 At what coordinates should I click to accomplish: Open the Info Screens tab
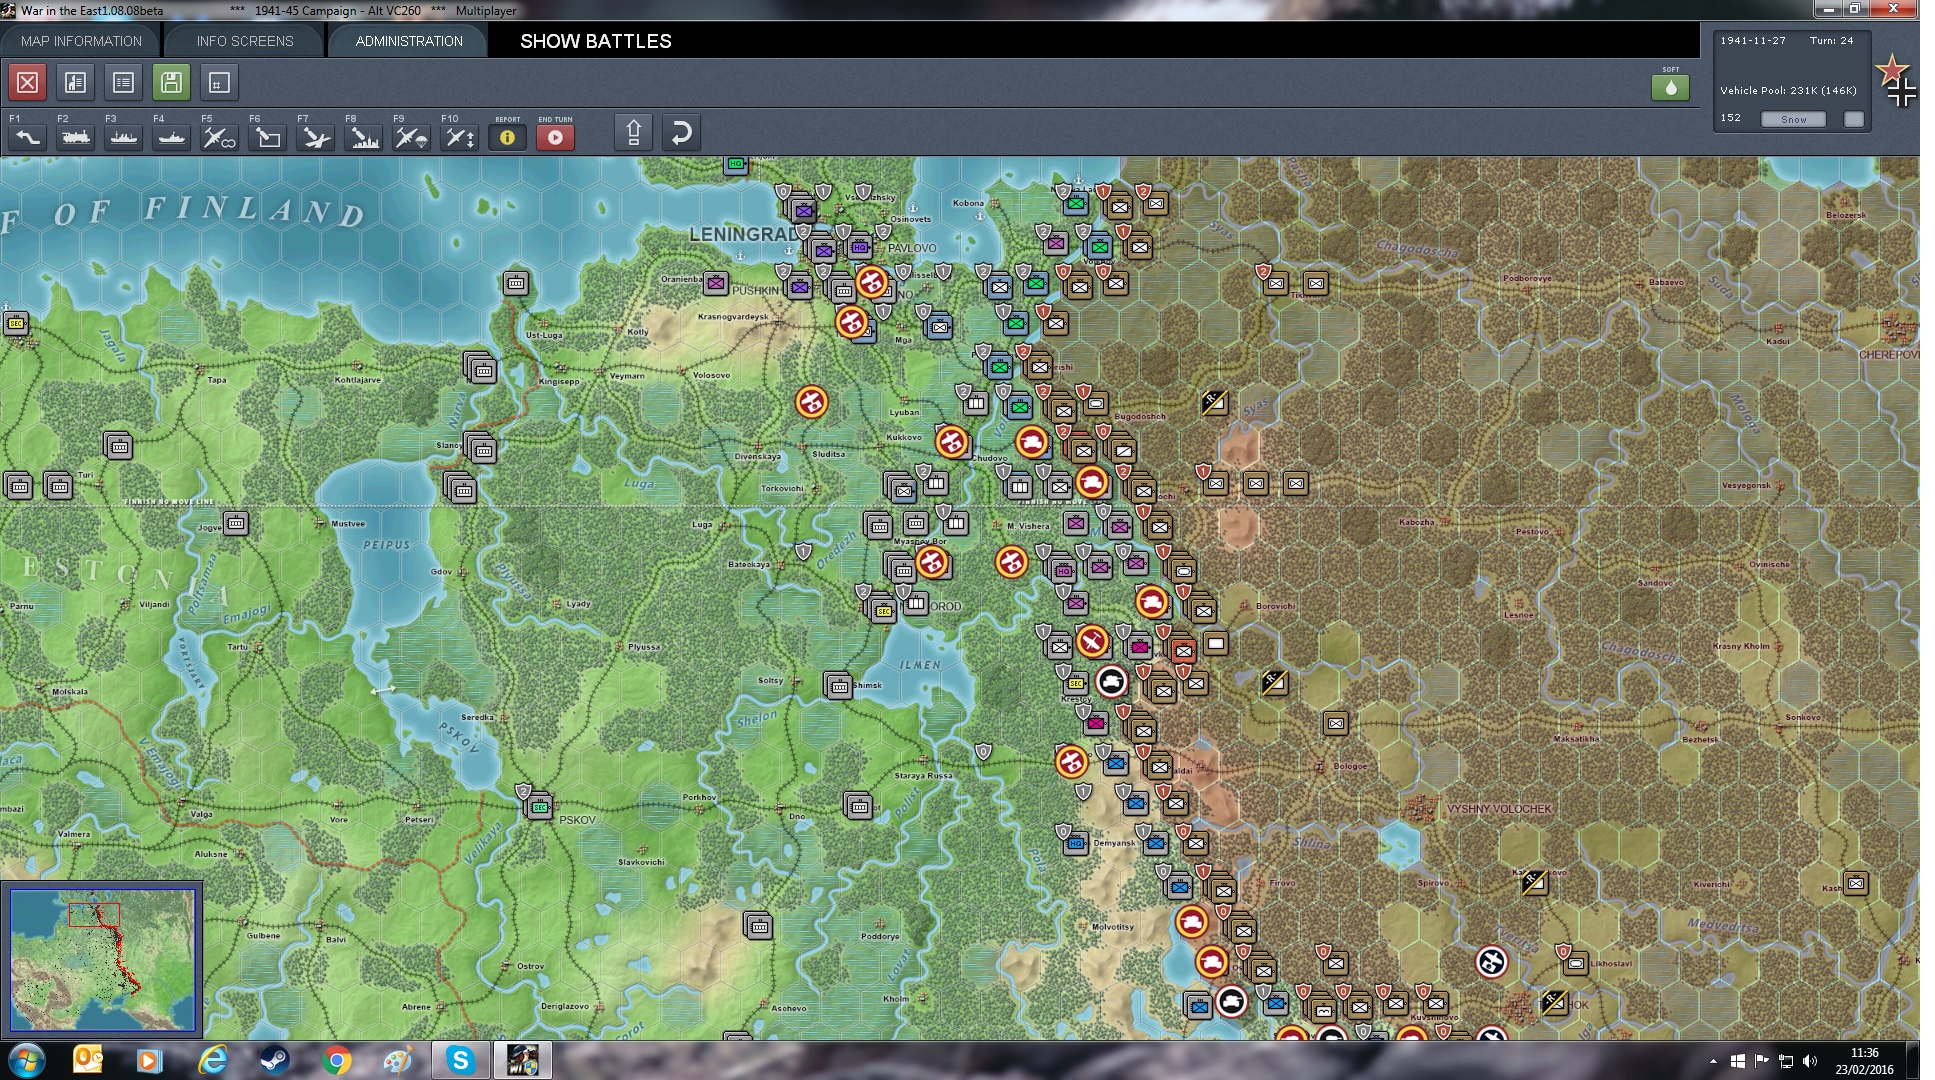245,41
